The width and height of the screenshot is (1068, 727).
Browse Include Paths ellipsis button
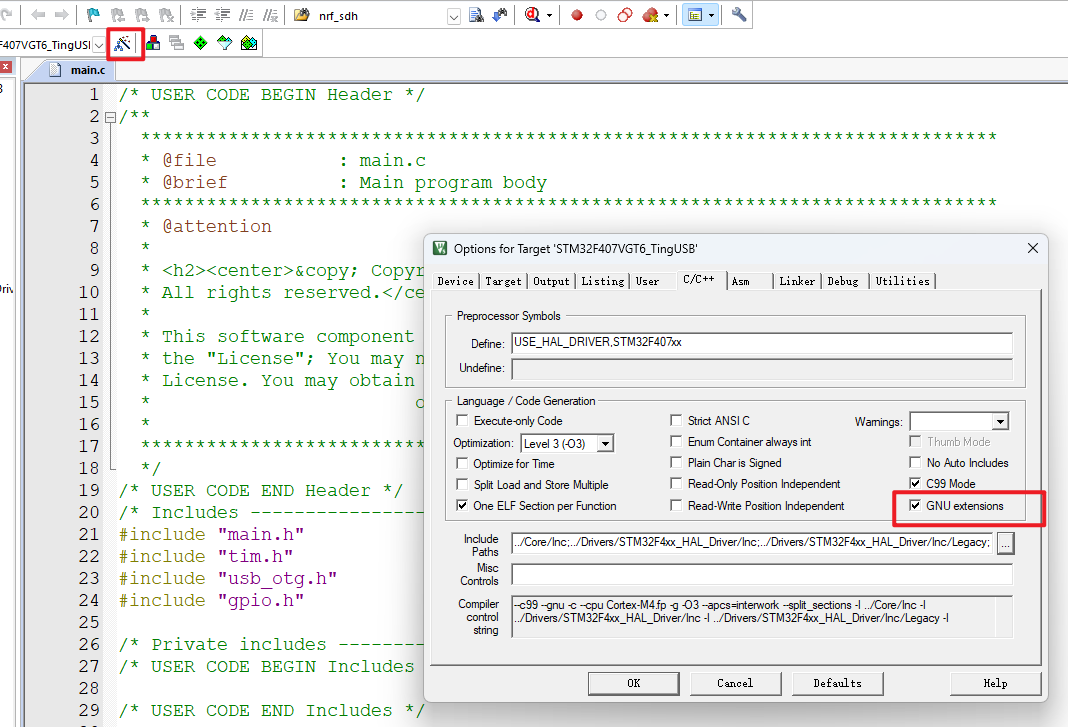(1005, 544)
